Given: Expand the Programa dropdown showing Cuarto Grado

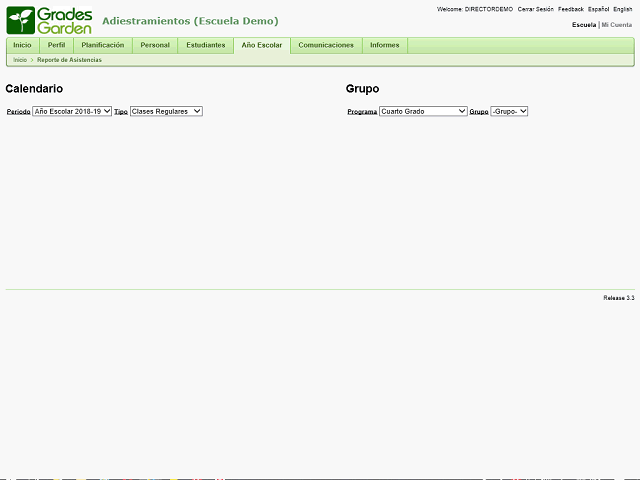Looking at the screenshot, I should click(423, 111).
